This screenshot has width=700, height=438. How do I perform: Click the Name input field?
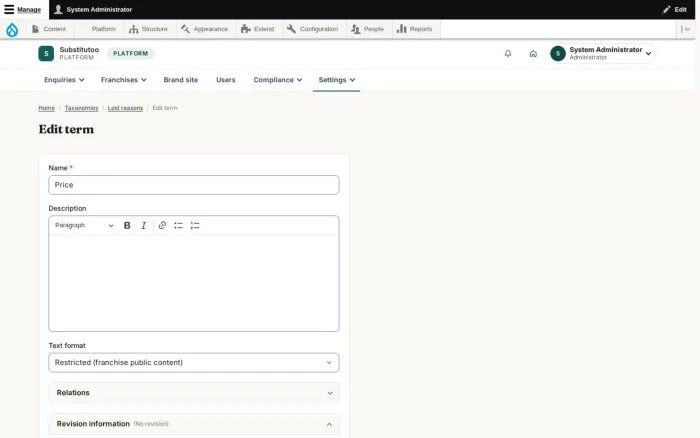[x=194, y=185]
